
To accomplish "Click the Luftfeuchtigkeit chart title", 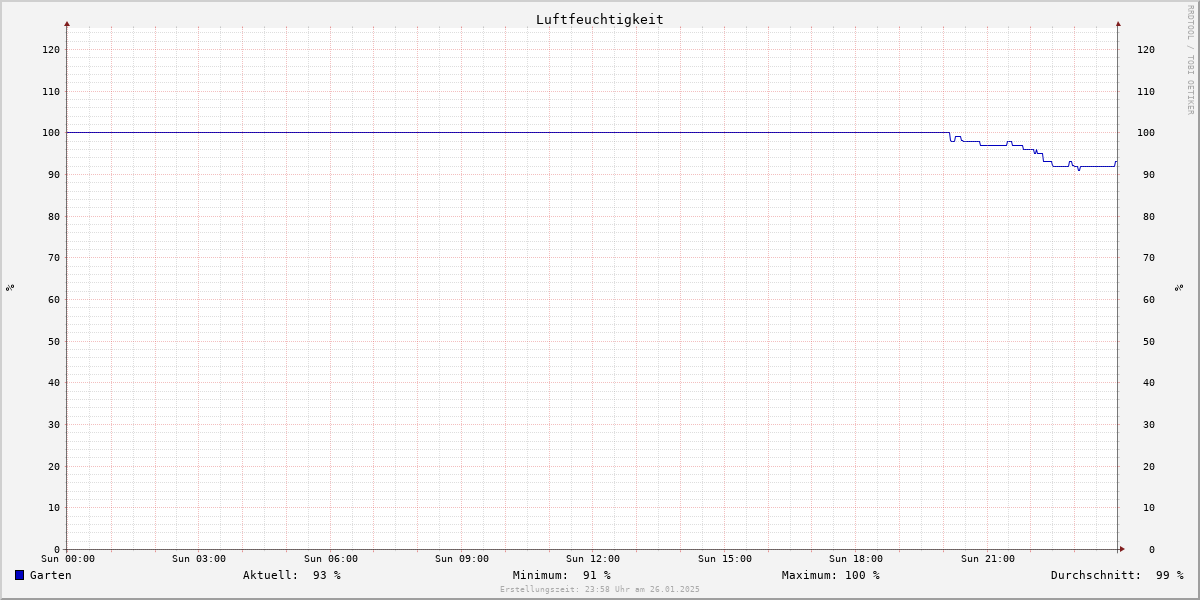I will (x=600, y=19).
